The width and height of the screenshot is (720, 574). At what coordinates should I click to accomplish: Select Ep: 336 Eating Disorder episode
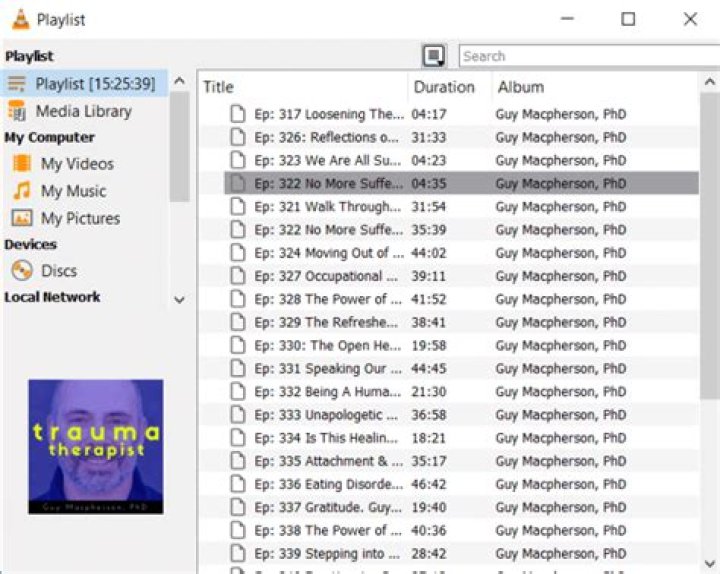(327, 484)
